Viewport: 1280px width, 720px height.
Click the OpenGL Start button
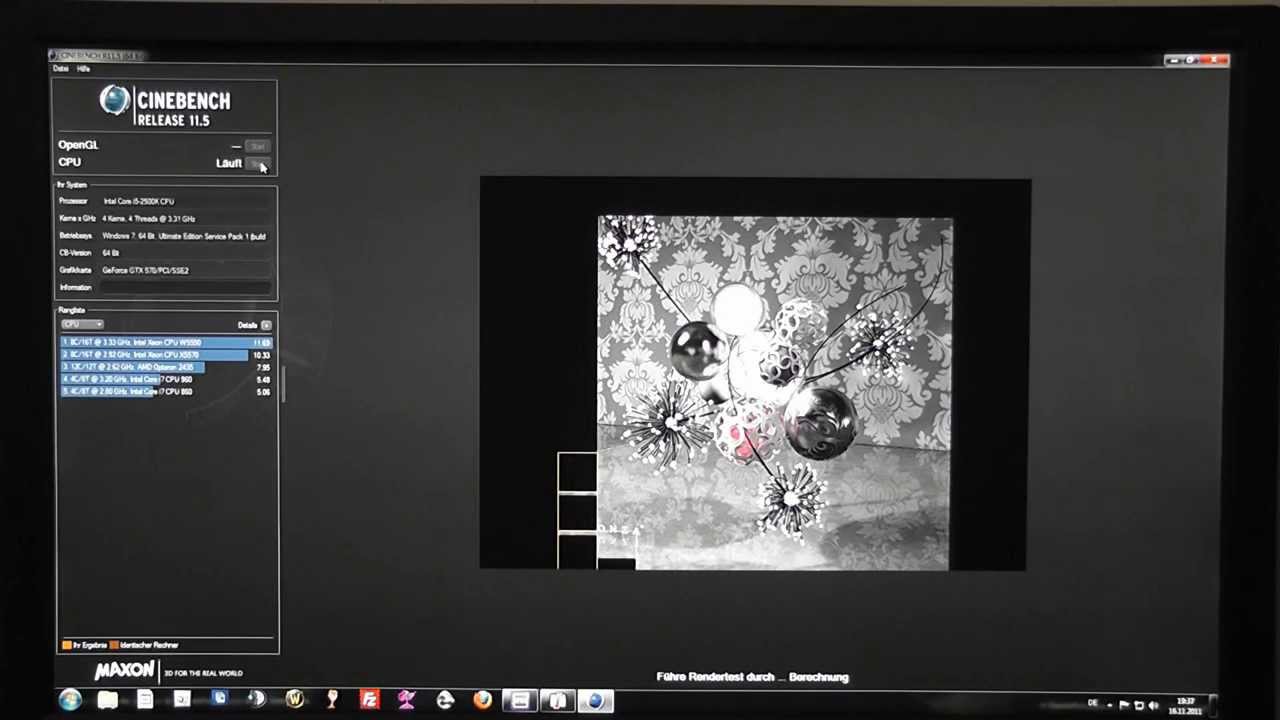coord(257,146)
